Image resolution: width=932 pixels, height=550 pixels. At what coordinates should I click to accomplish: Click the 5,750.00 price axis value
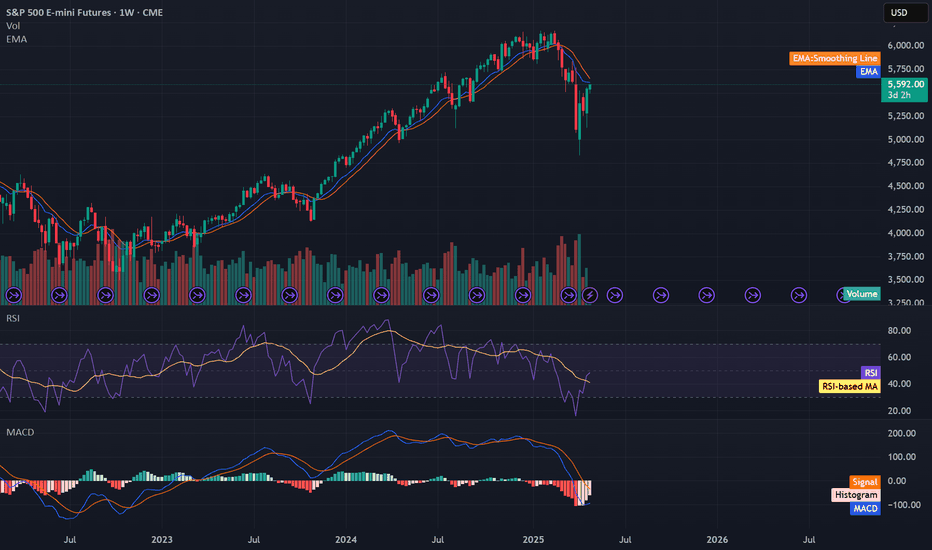[906, 69]
